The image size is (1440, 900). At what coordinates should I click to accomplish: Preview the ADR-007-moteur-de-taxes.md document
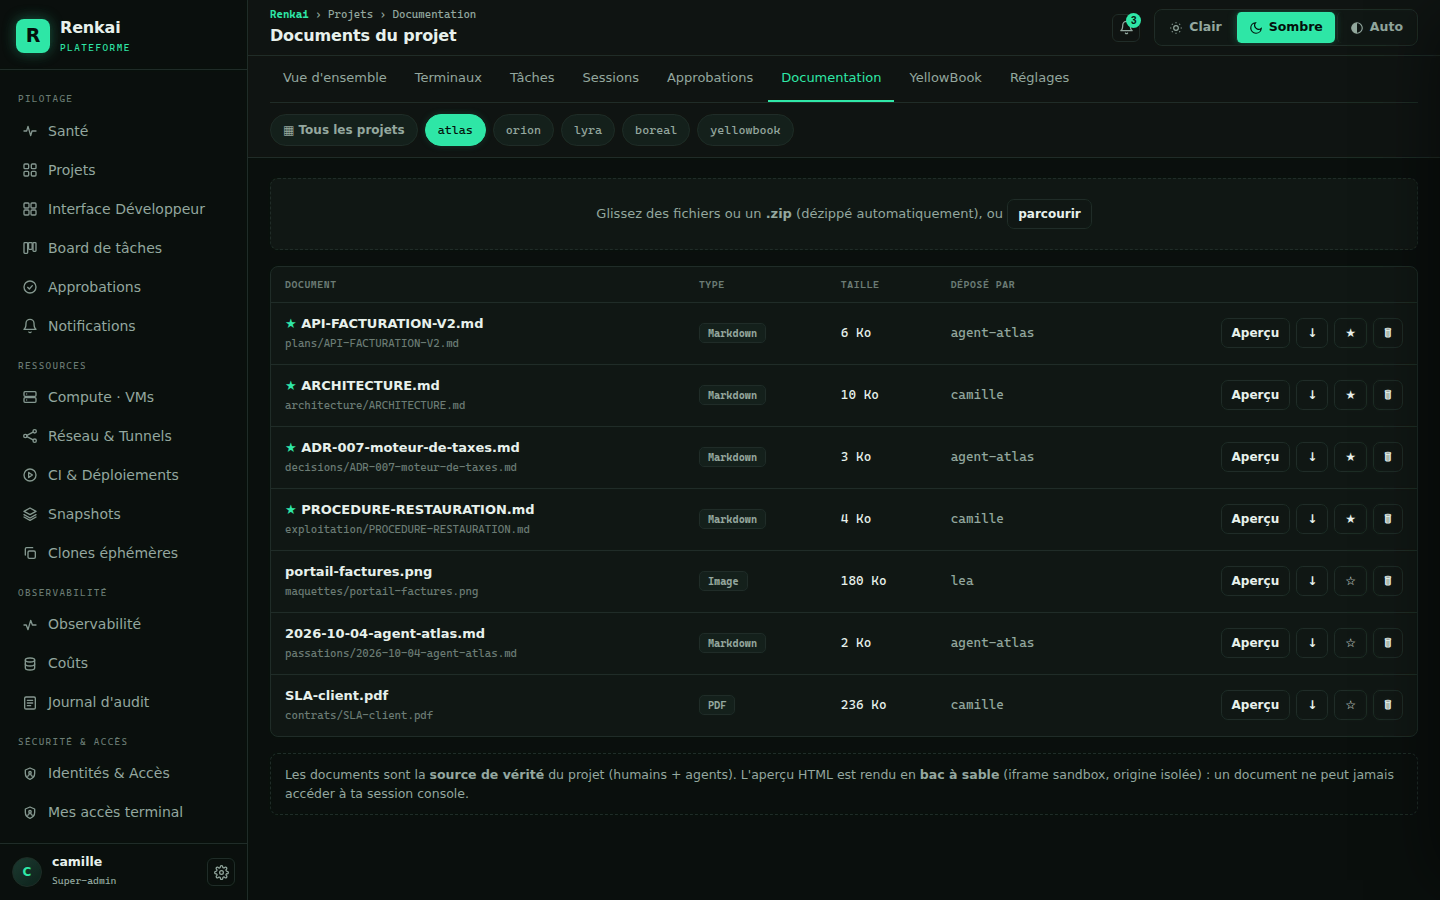click(1255, 457)
